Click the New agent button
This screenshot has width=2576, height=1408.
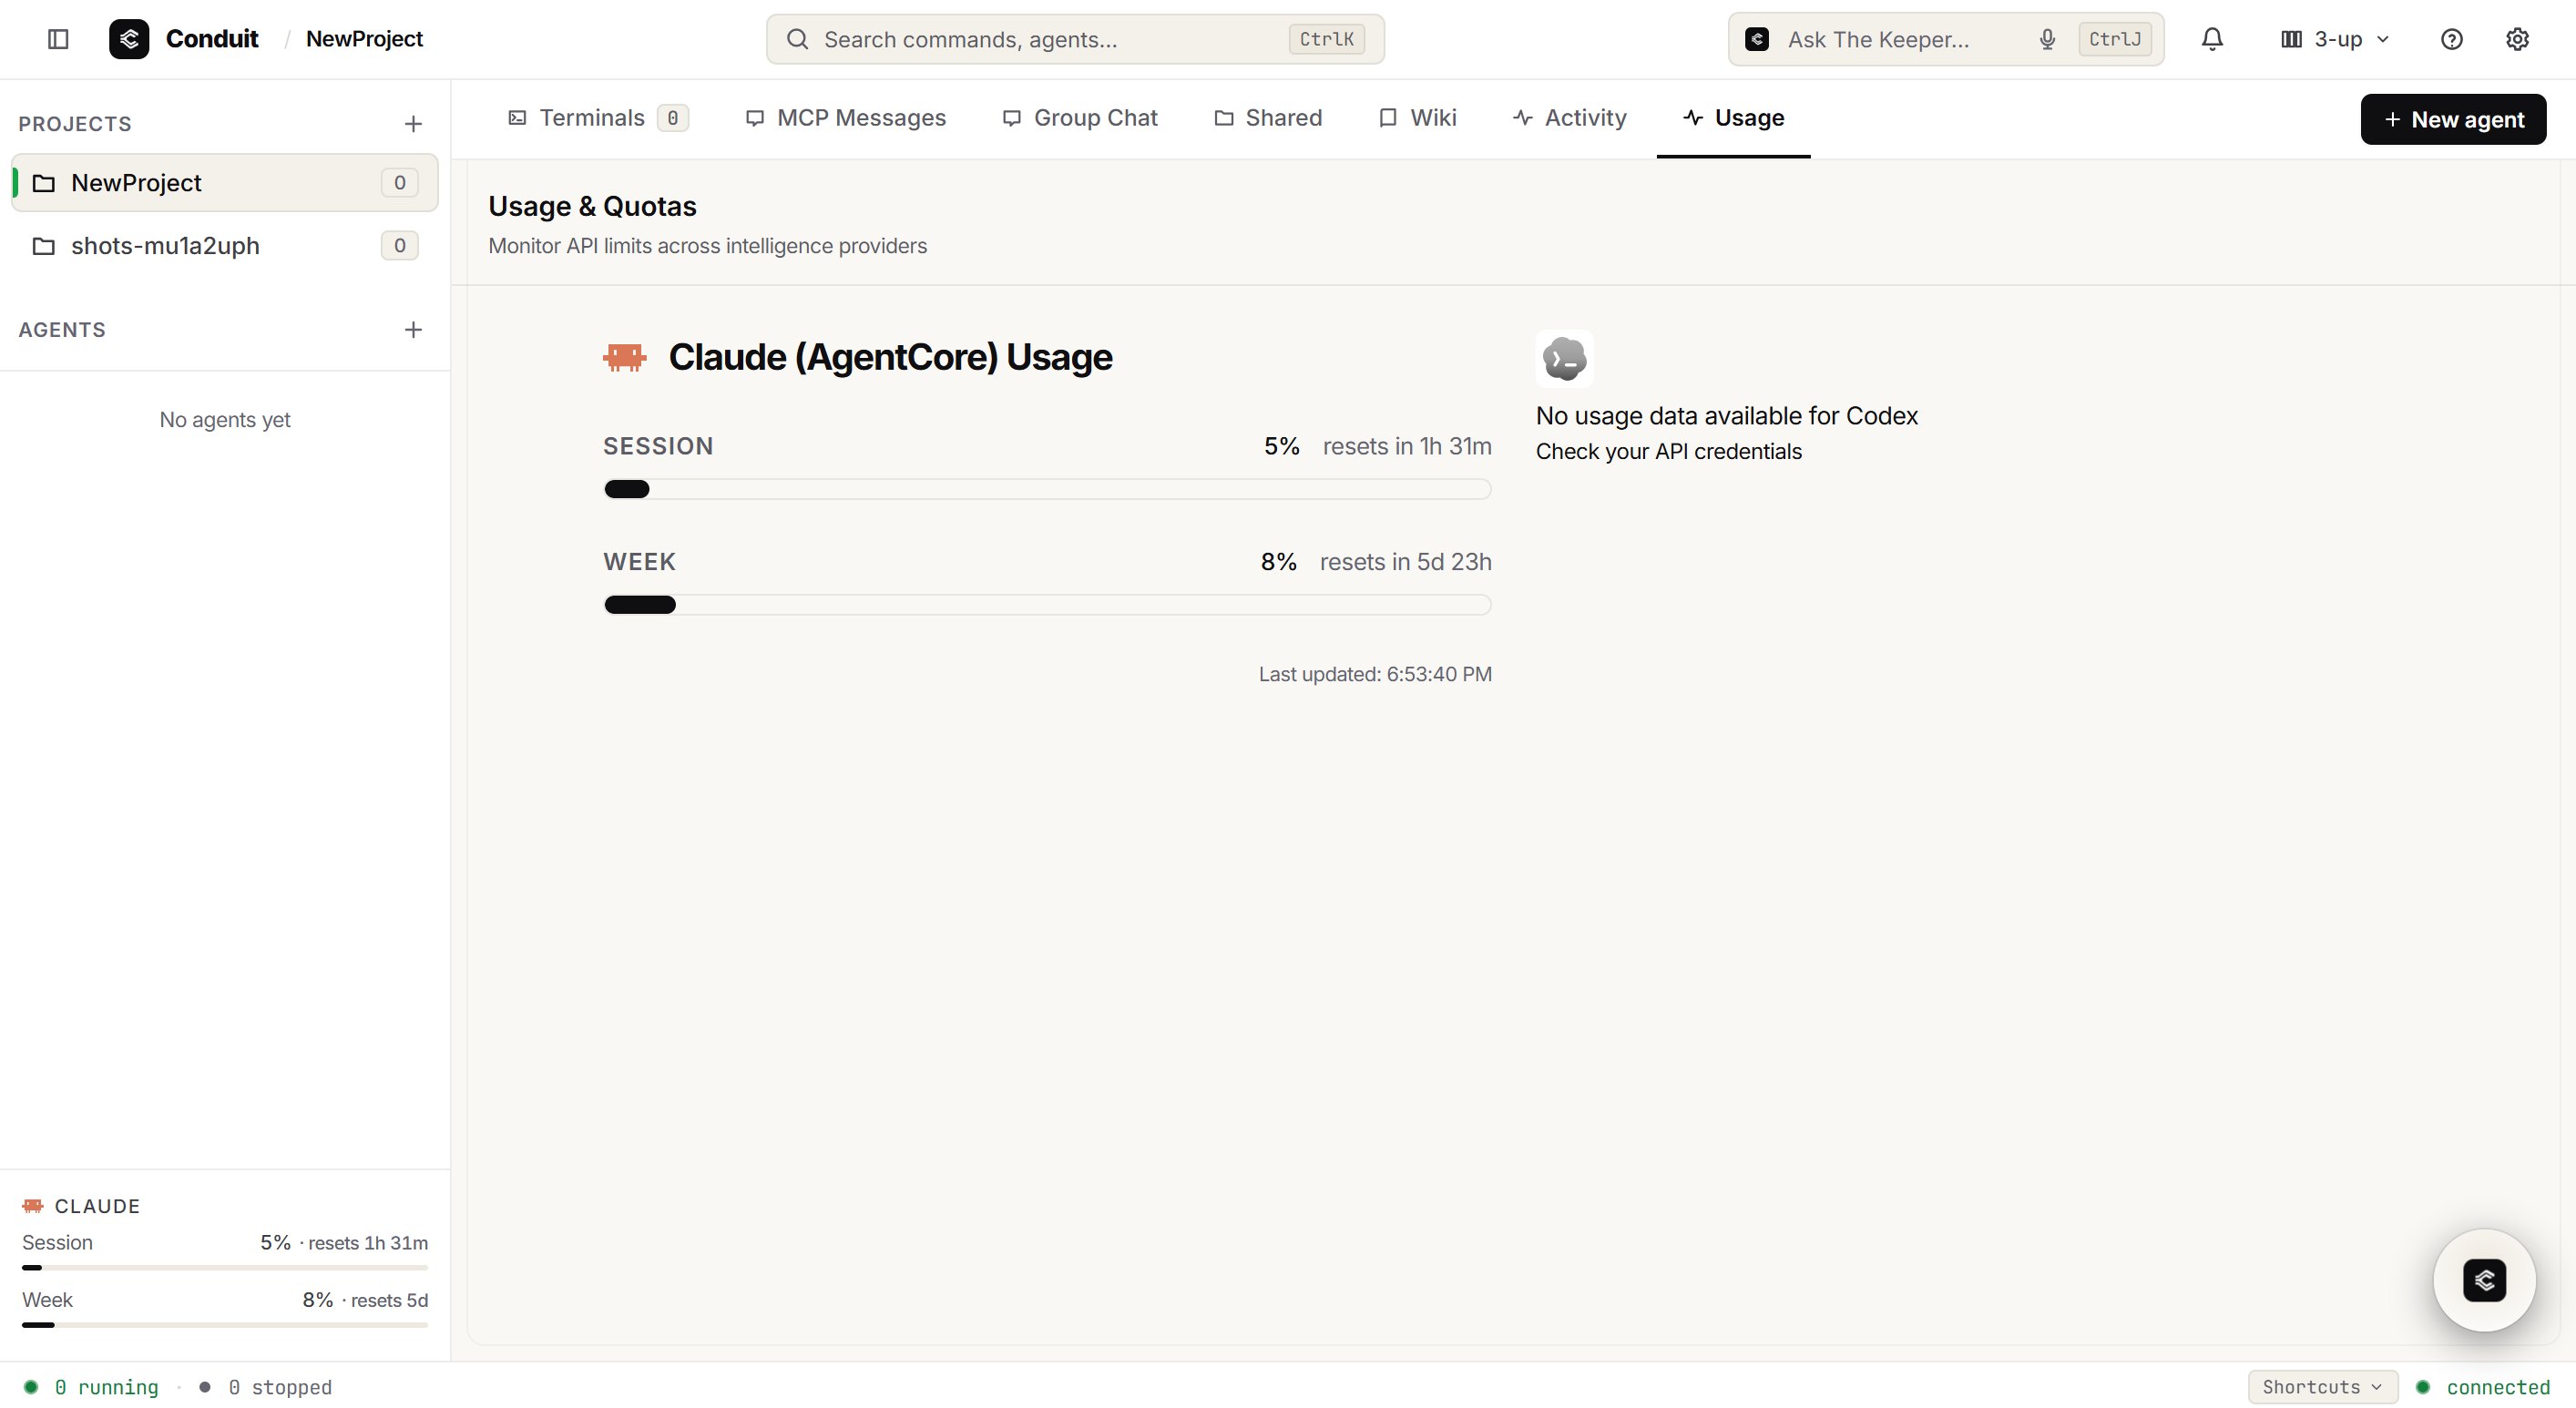coord(2453,119)
